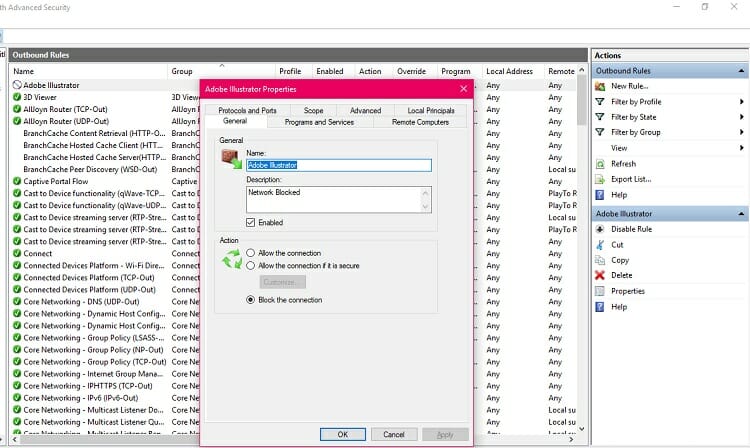Click green check icon of 3D Viewer rule
750x448 pixels.
[x=17, y=97]
